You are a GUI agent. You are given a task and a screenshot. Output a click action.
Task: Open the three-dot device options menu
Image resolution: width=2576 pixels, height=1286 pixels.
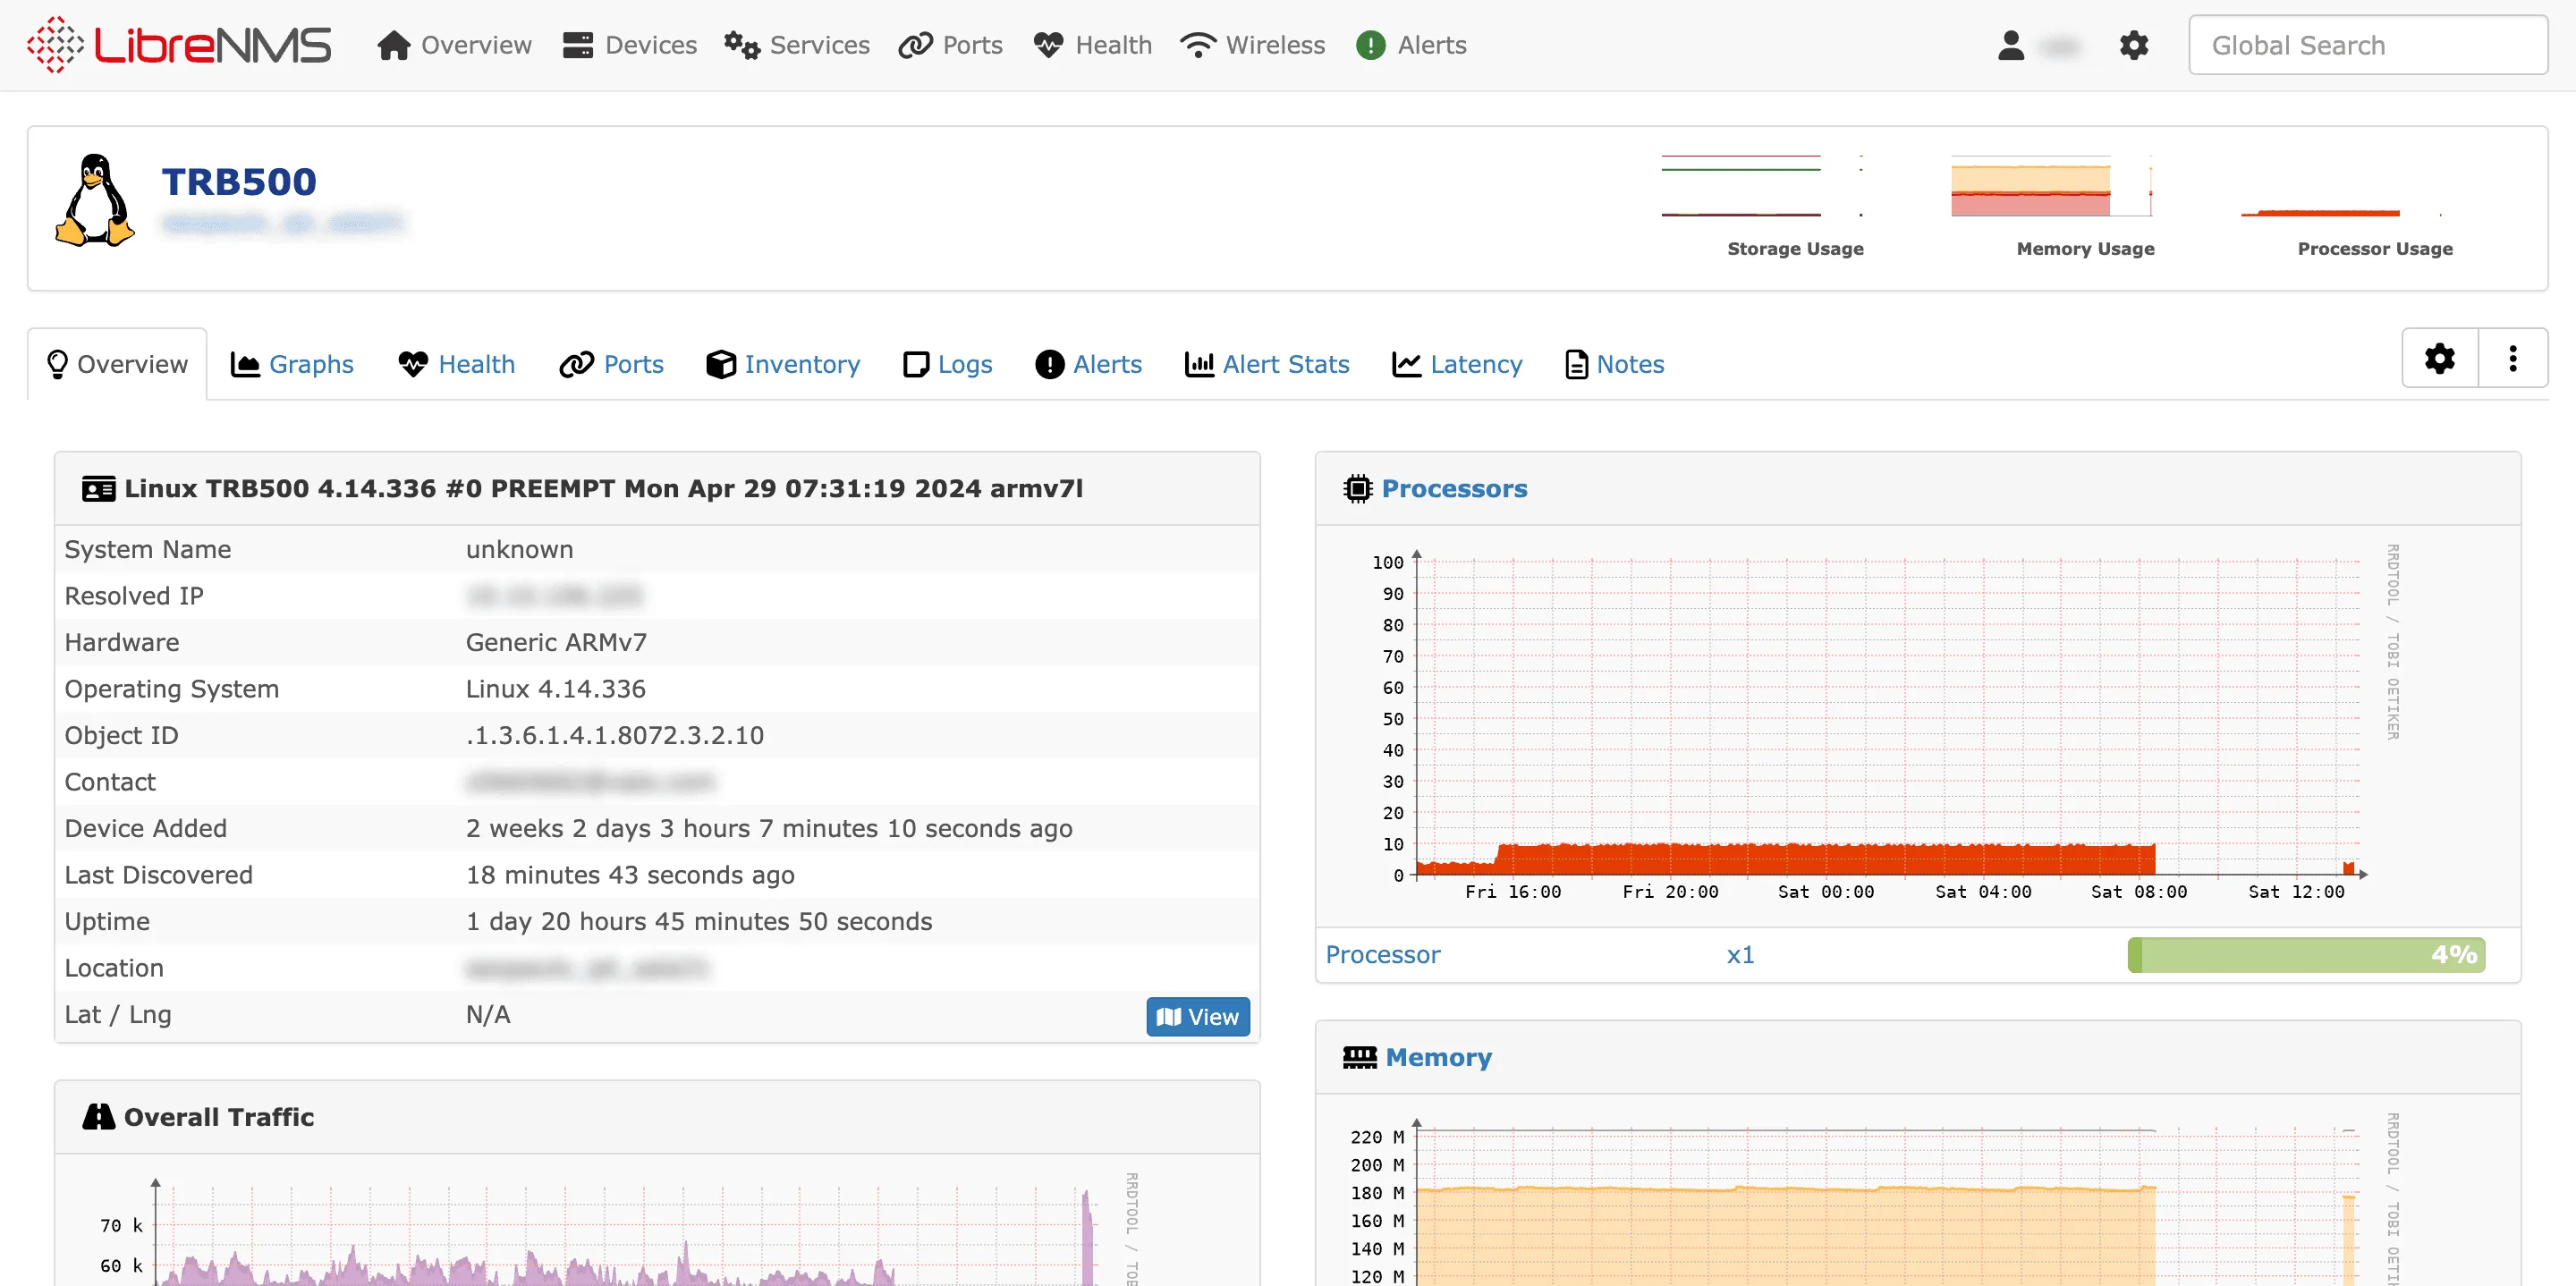[x=2513, y=358]
